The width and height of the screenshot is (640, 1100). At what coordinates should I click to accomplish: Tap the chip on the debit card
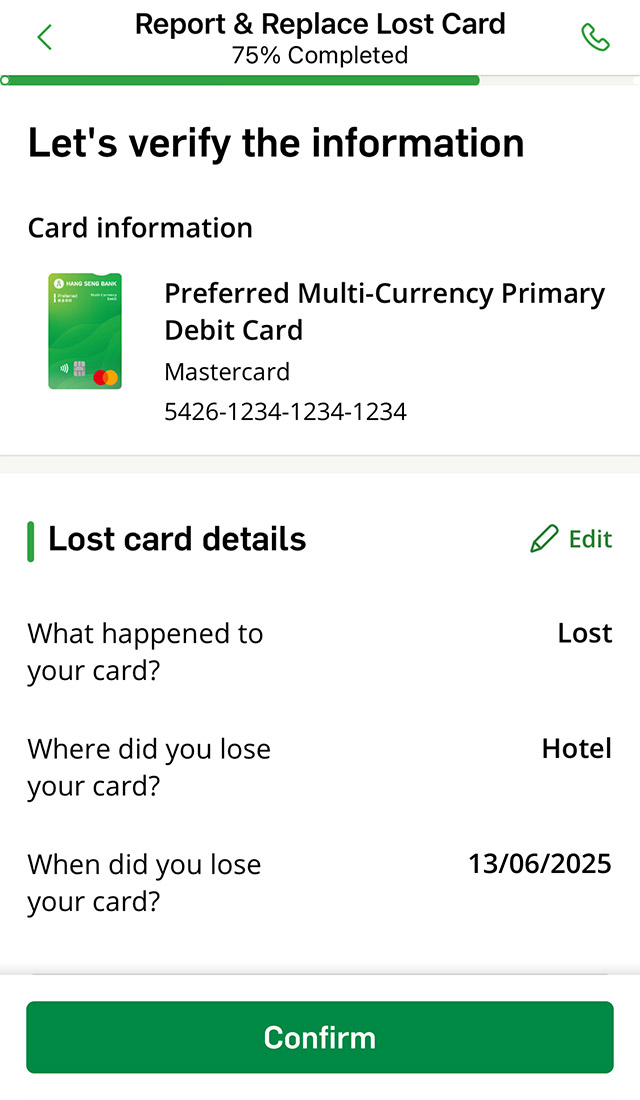(78, 368)
